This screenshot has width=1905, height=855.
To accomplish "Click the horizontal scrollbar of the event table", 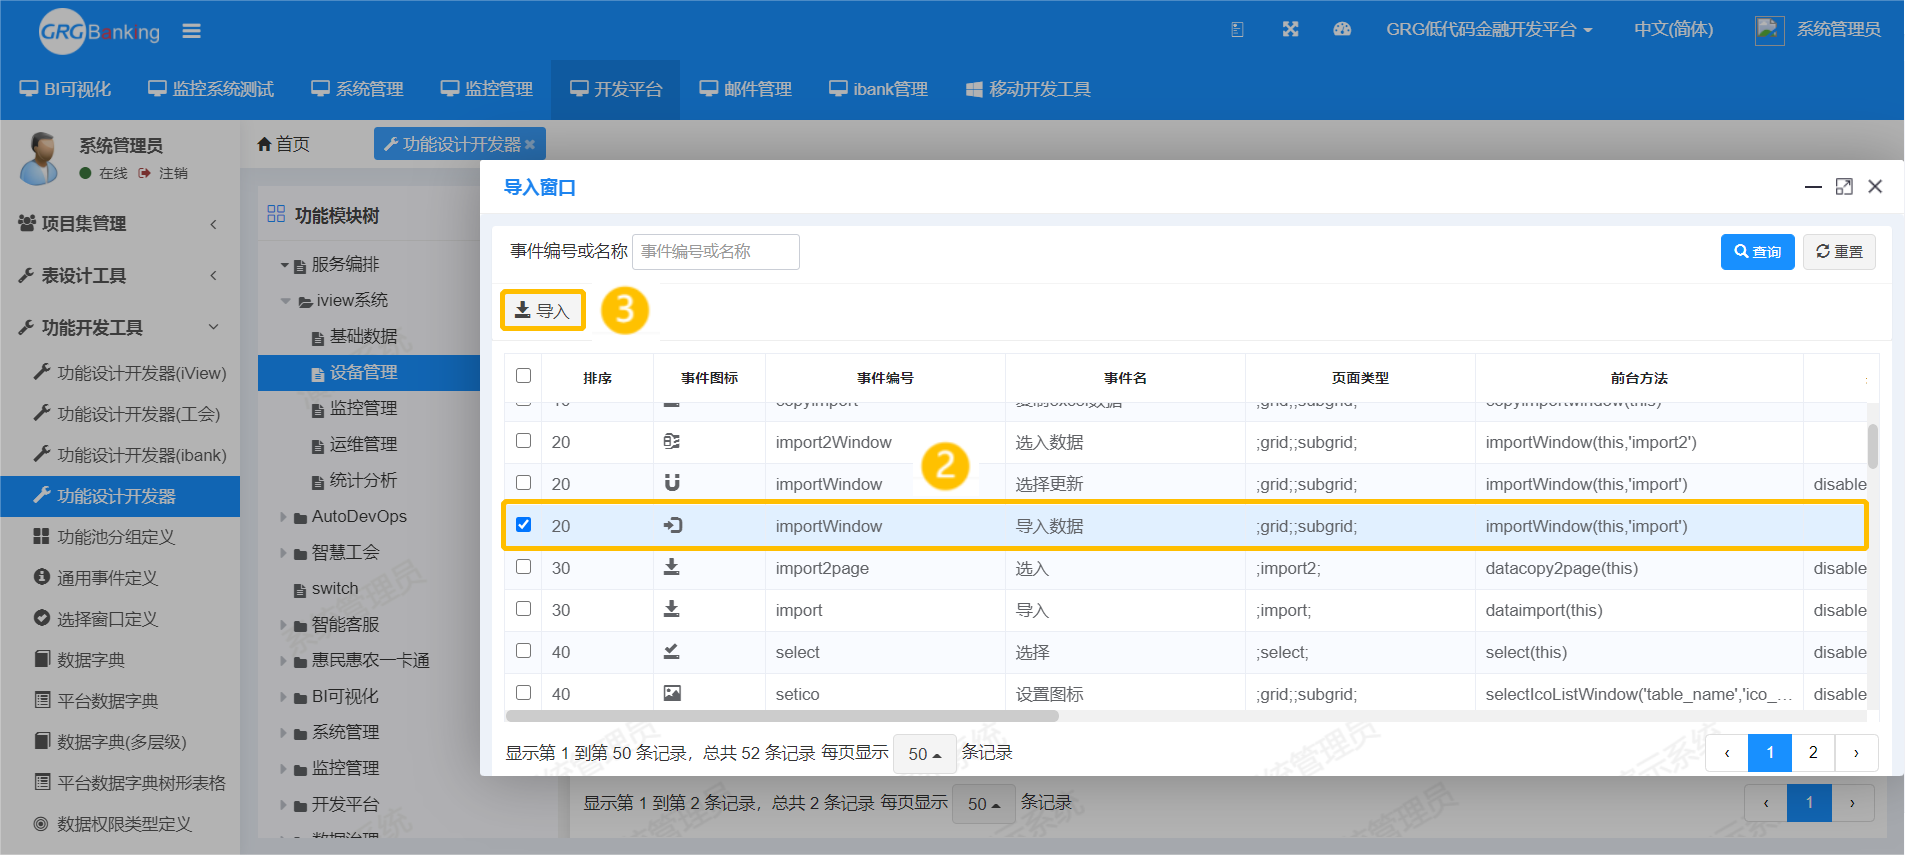I will [x=782, y=716].
